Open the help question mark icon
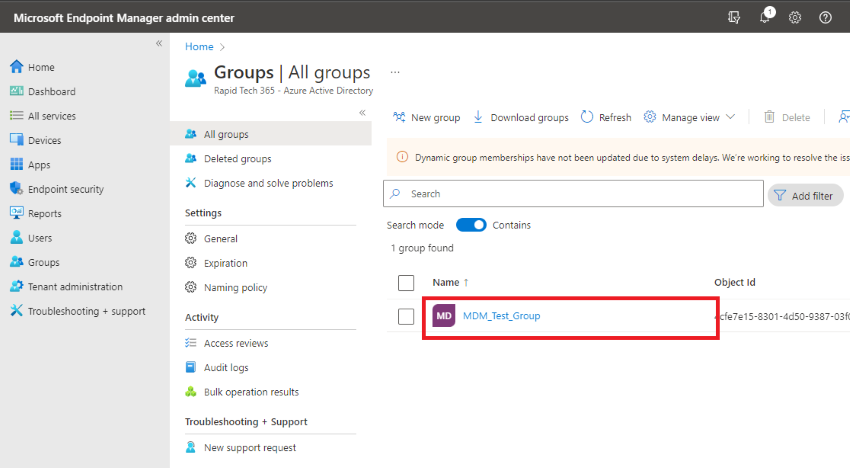The height and width of the screenshot is (468, 850). [x=825, y=17]
